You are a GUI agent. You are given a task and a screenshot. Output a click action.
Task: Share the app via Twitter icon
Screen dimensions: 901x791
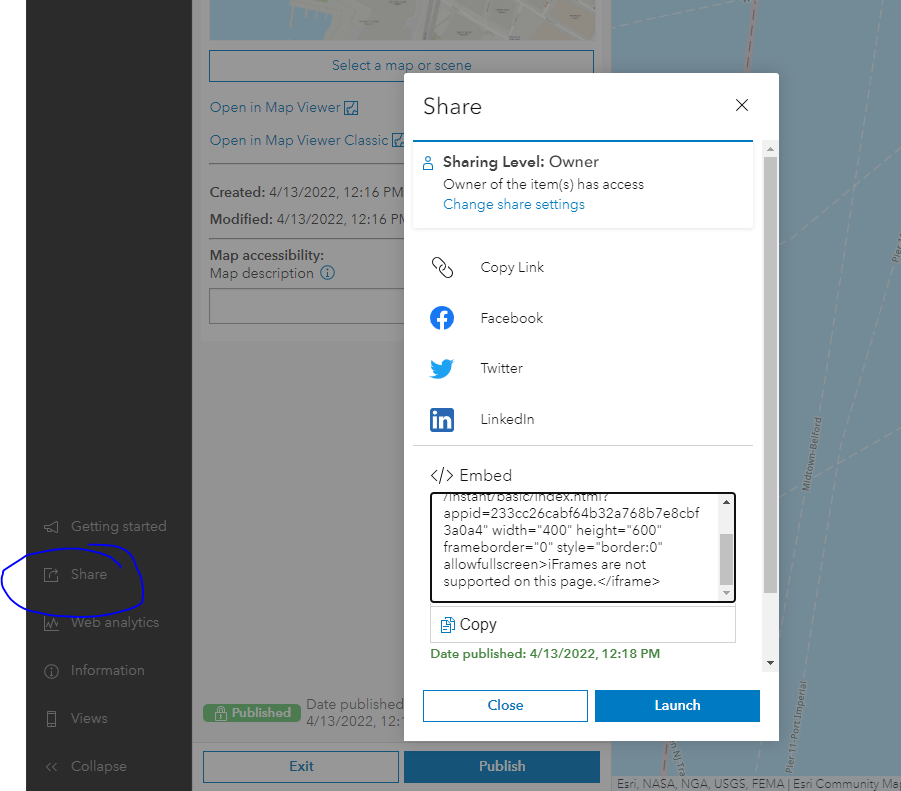(442, 368)
